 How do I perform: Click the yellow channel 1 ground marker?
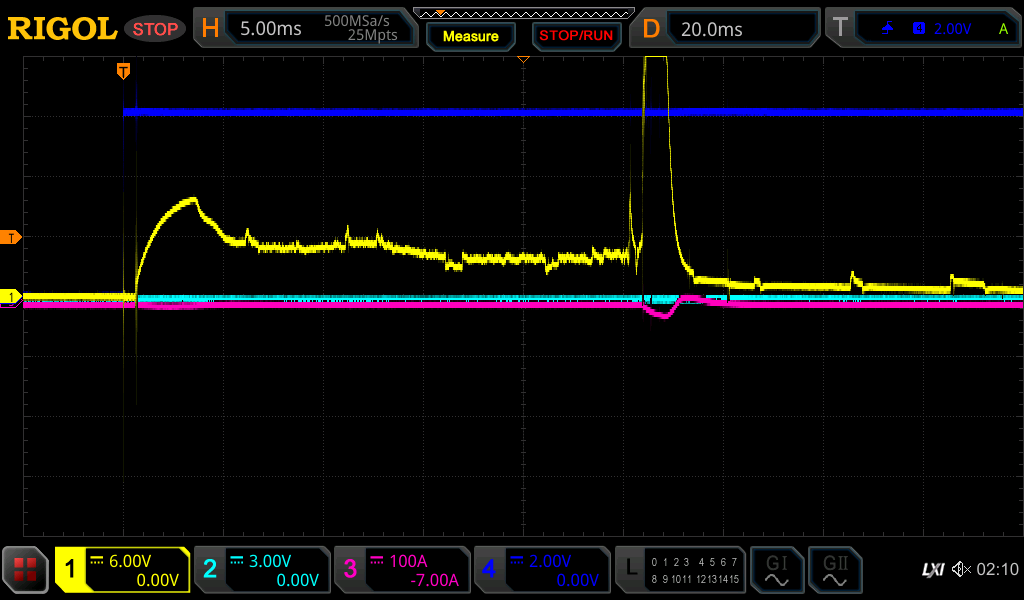(11, 297)
